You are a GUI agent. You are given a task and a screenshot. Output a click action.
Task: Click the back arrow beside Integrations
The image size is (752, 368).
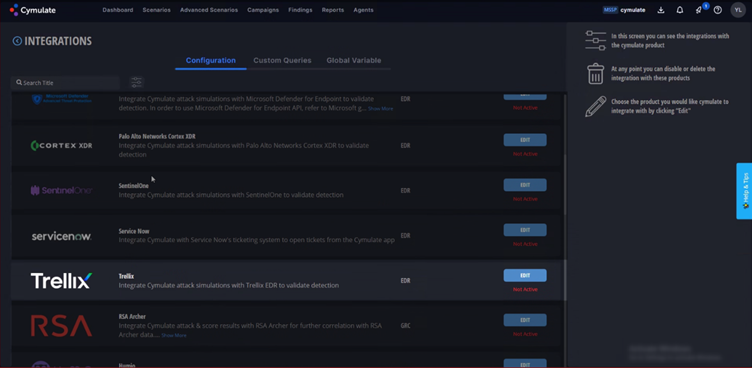tap(17, 41)
